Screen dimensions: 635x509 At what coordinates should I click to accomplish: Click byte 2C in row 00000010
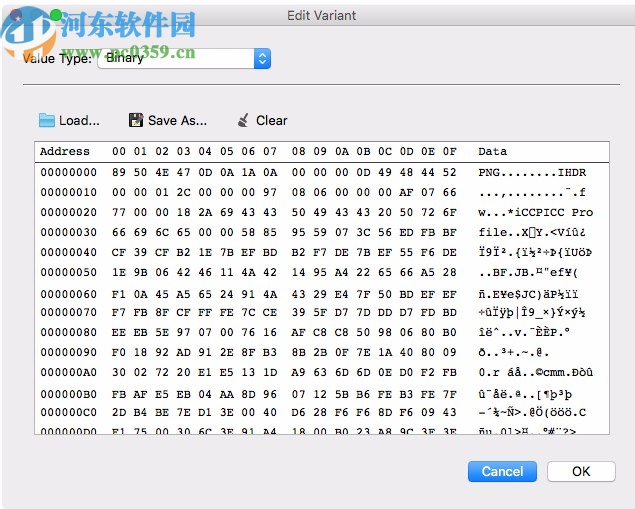click(x=183, y=192)
